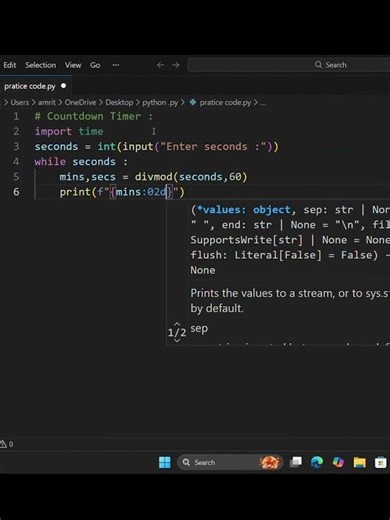
Task: Open File Explorer from the taskbar
Action: click(359, 462)
